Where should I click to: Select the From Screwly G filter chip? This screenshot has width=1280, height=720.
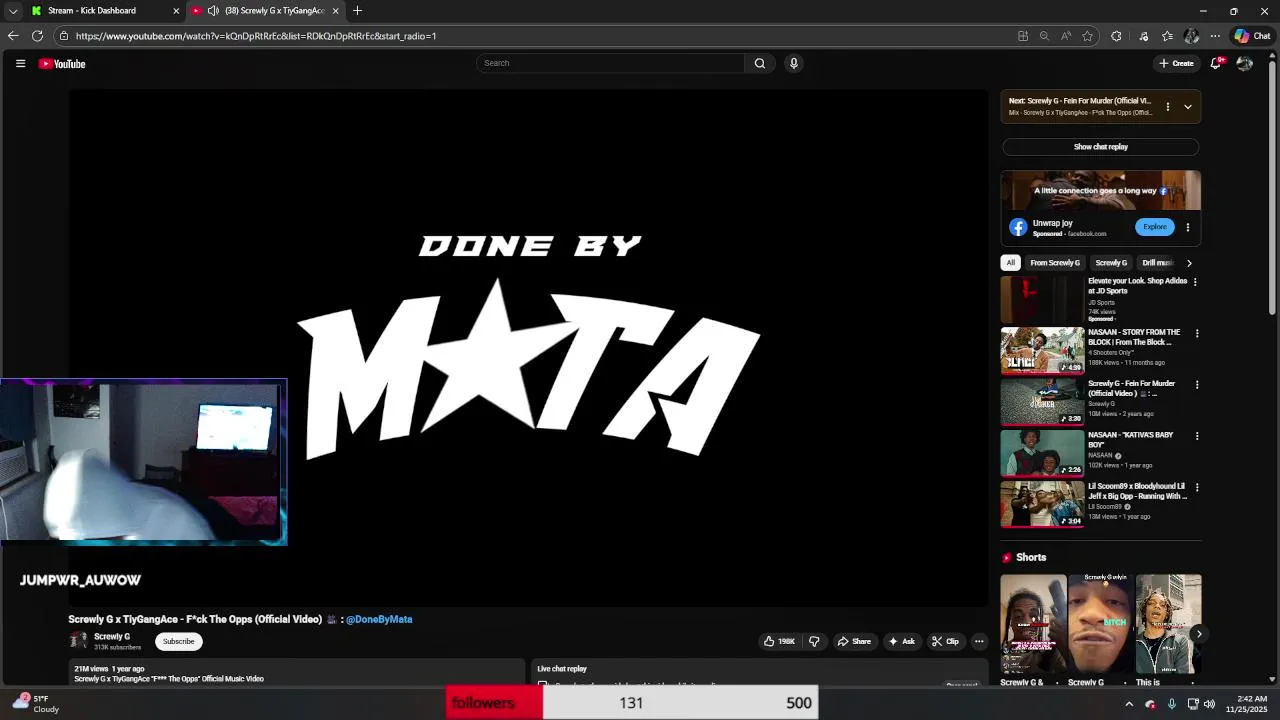(x=1055, y=263)
